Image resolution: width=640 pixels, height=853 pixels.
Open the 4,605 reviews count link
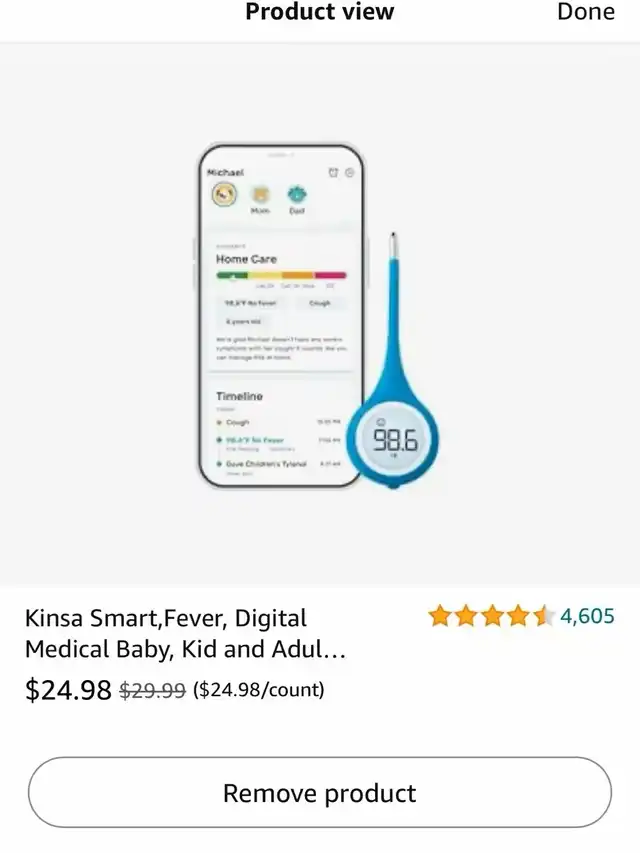587,616
